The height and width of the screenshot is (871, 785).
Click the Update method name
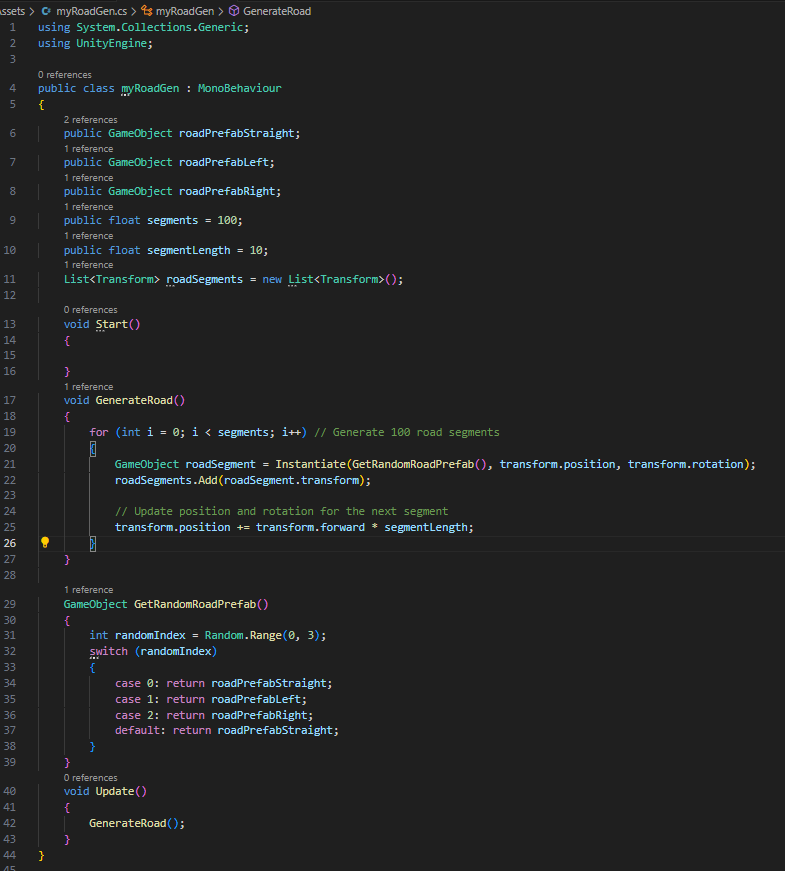(x=115, y=791)
